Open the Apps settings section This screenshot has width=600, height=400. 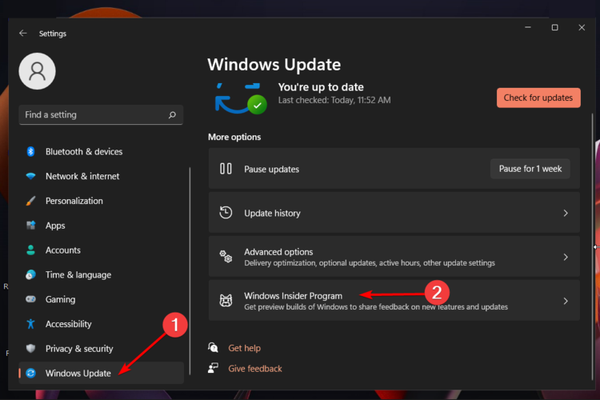pos(55,226)
